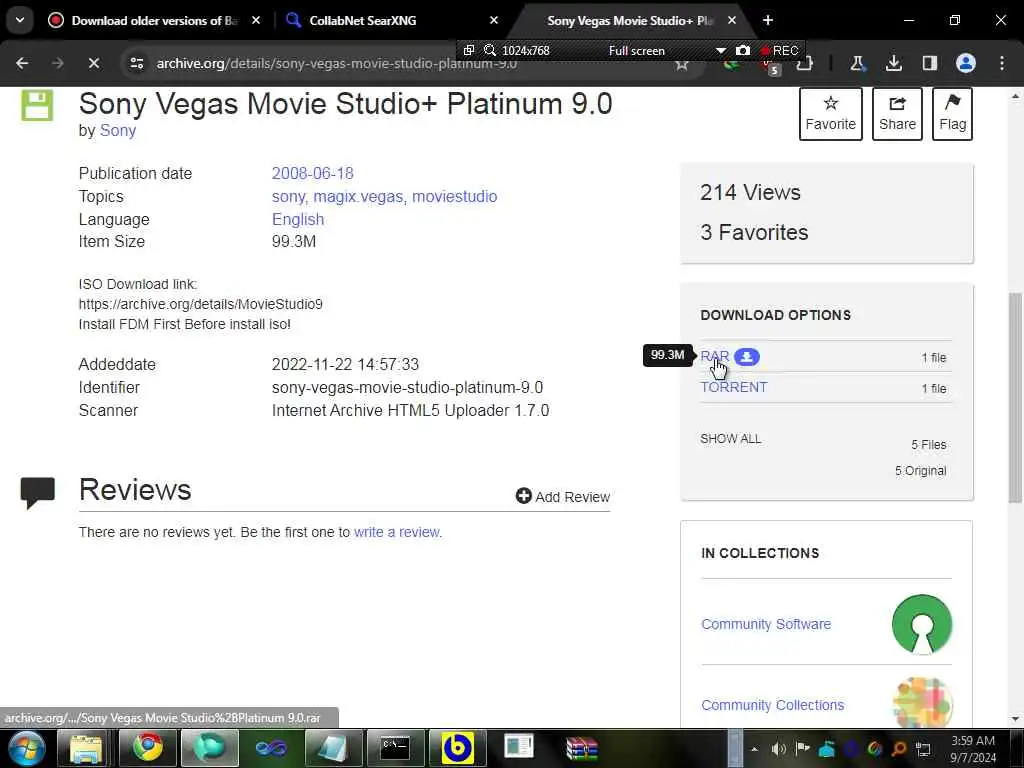The width and height of the screenshot is (1024, 768).
Task: Open the command prompt taskbar icon
Action: coord(395,748)
